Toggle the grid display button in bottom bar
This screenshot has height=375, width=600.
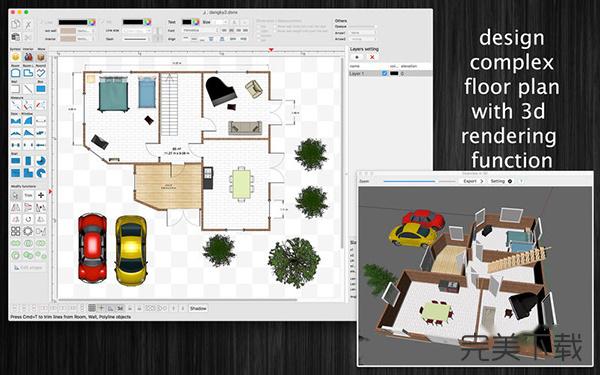coord(92,308)
